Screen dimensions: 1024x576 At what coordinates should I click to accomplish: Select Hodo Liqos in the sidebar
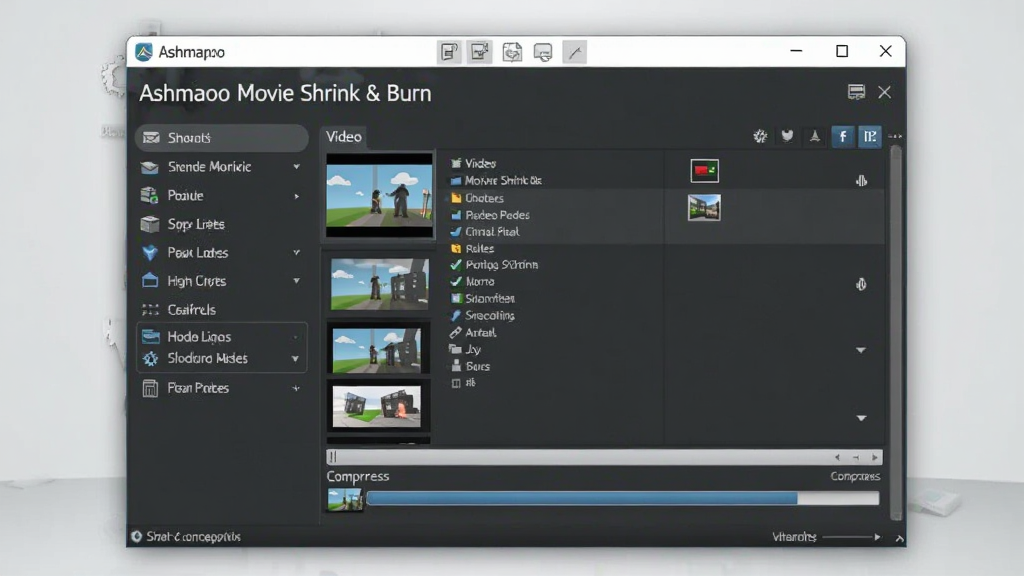pyautogui.click(x=221, y=336)
